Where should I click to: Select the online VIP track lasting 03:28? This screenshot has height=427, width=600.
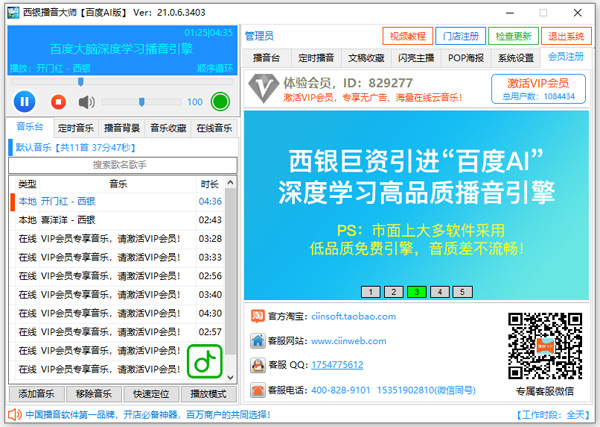coord(117,239)
